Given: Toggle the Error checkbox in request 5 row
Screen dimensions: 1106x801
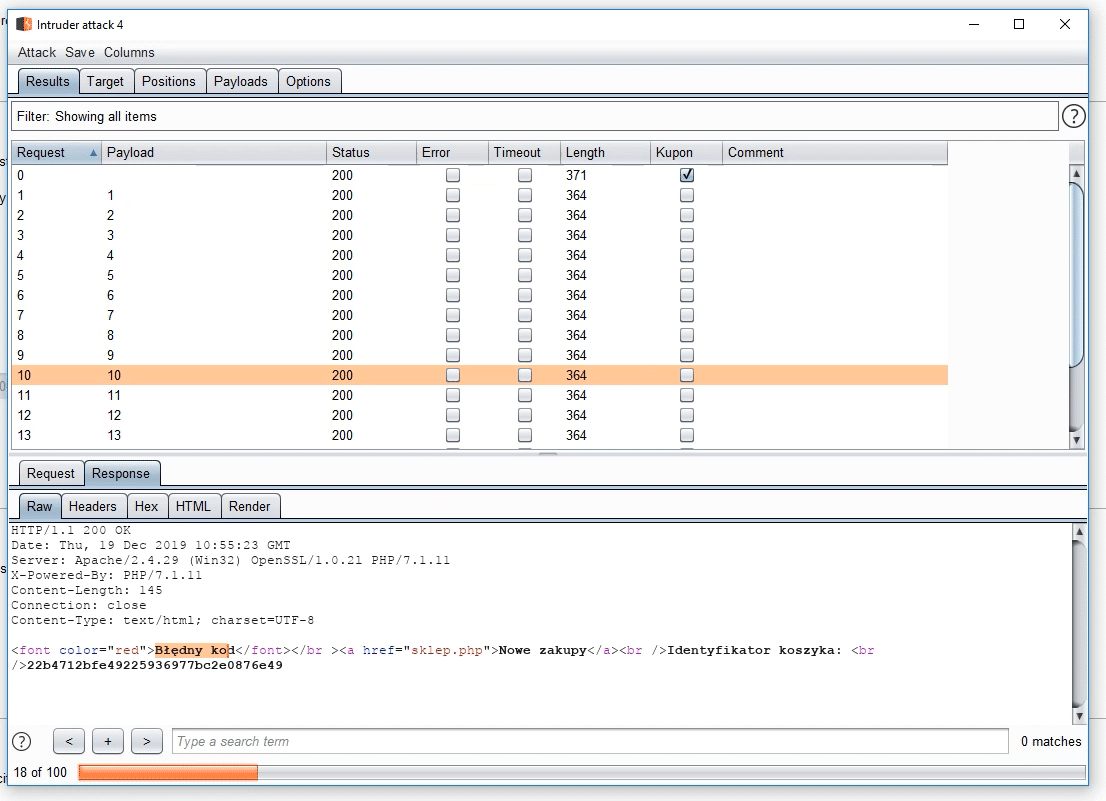Looking at the screenshot, I should 453,275.
